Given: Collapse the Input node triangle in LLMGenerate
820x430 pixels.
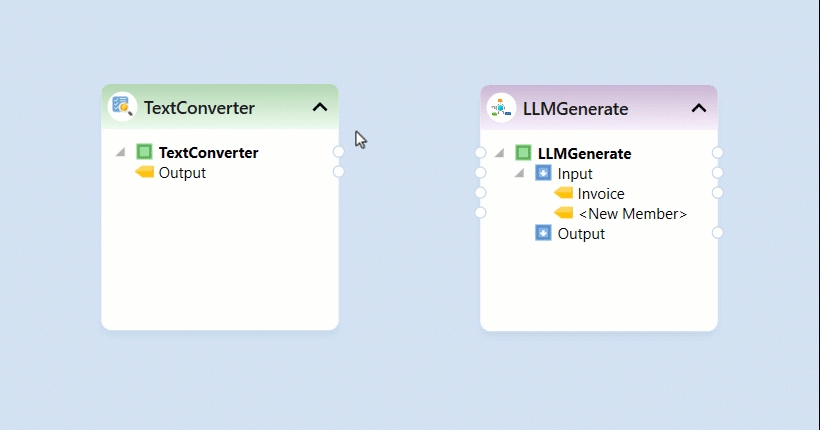Looking at the screenshot, I should tap(519, 173).
